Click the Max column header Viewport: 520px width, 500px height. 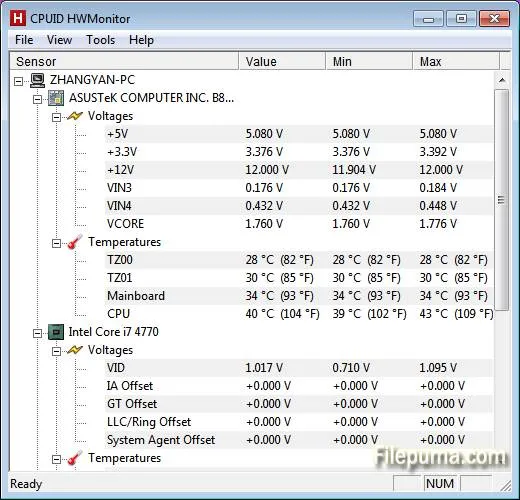point(456,61)
